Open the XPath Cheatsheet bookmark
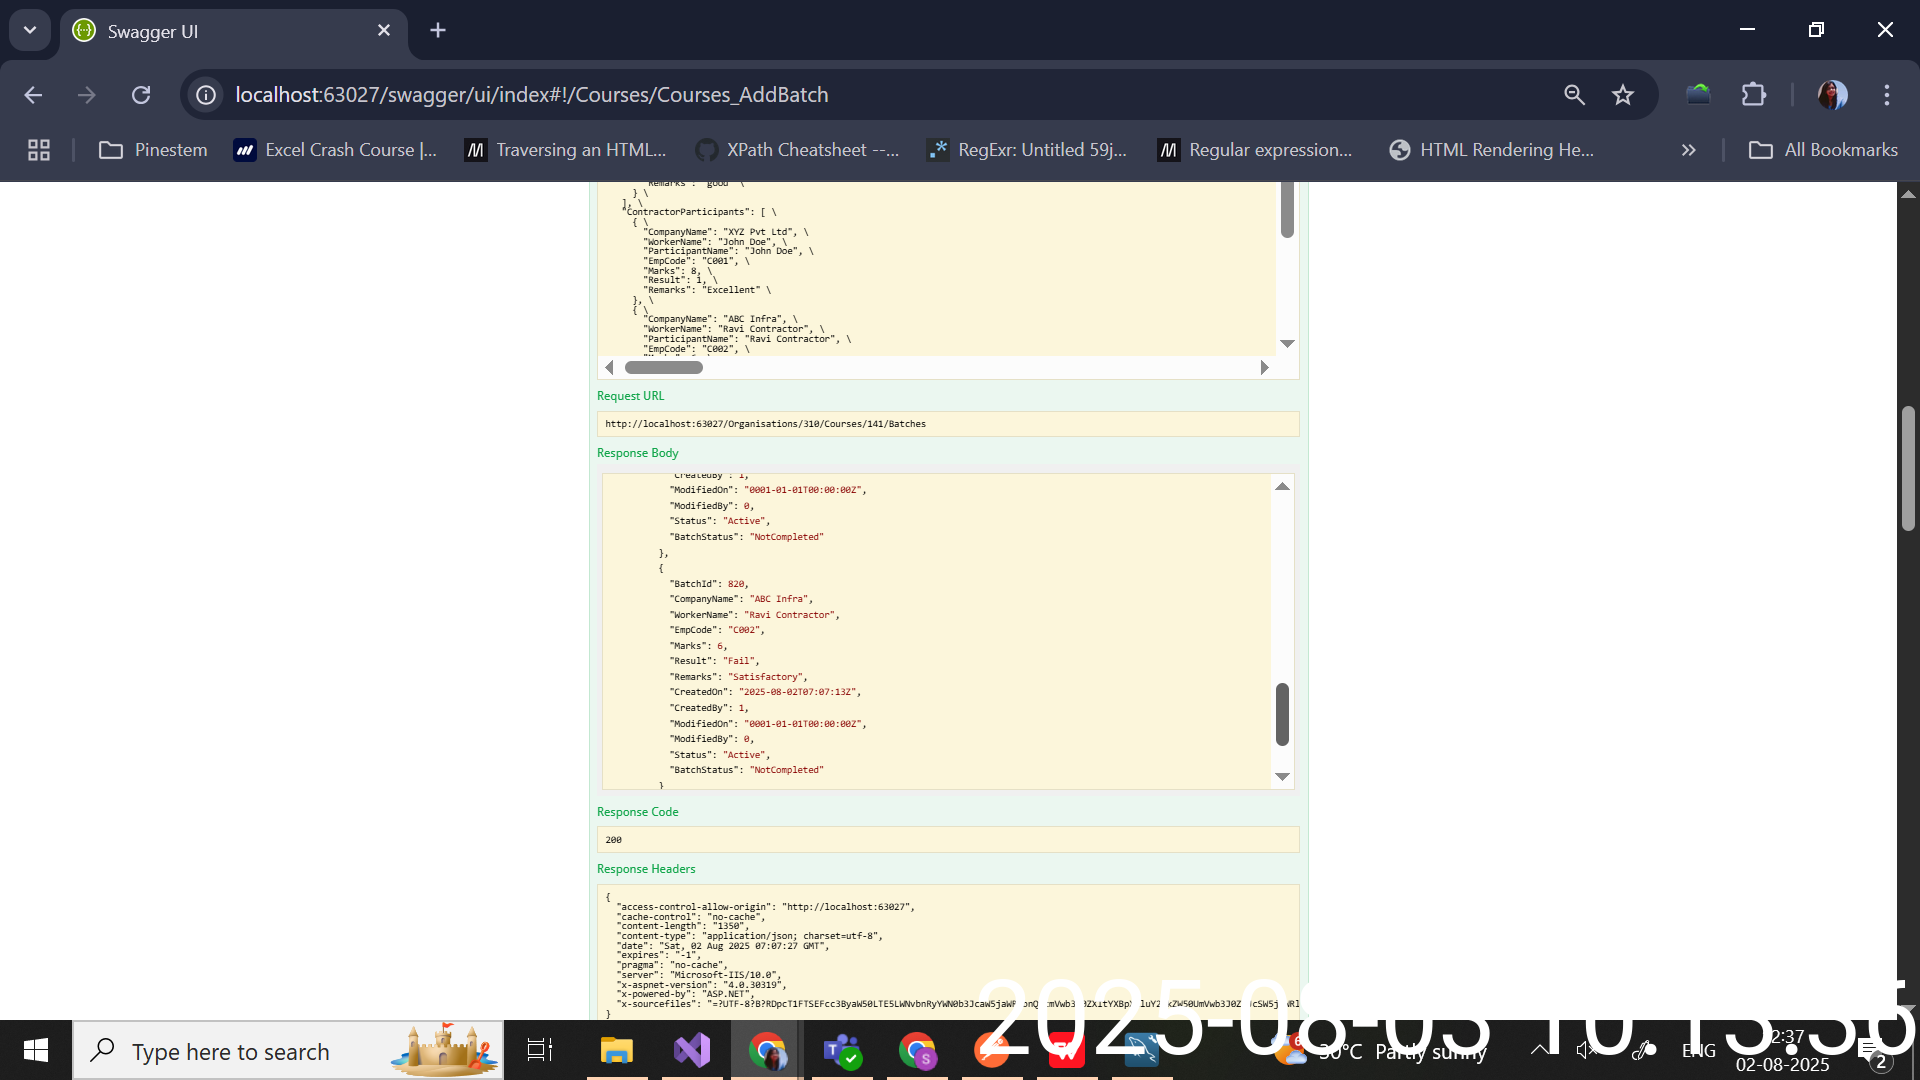This screenshot has width=1920, height=1080. [x=797, y=150]
